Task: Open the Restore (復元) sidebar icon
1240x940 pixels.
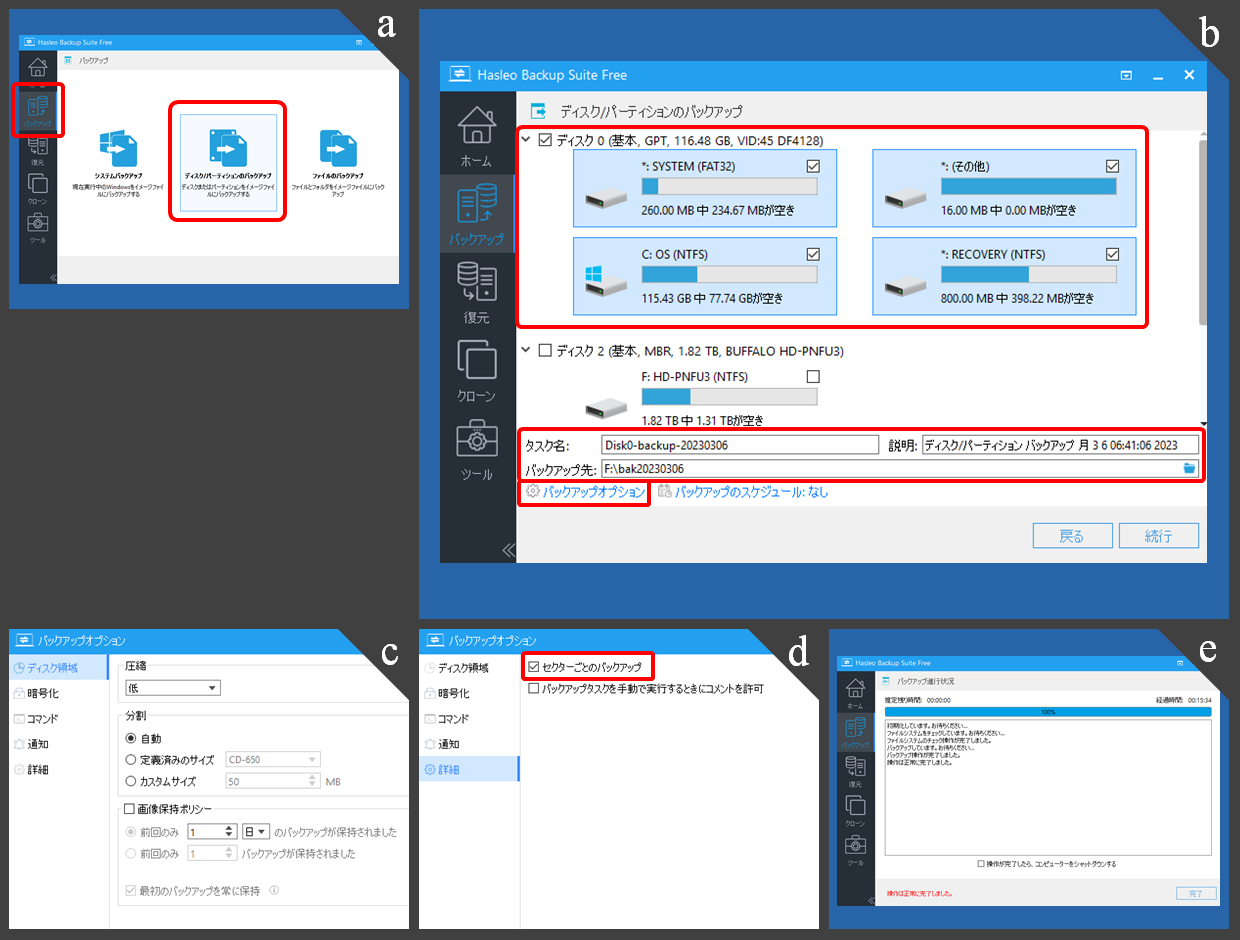Action: pos(476,282)
